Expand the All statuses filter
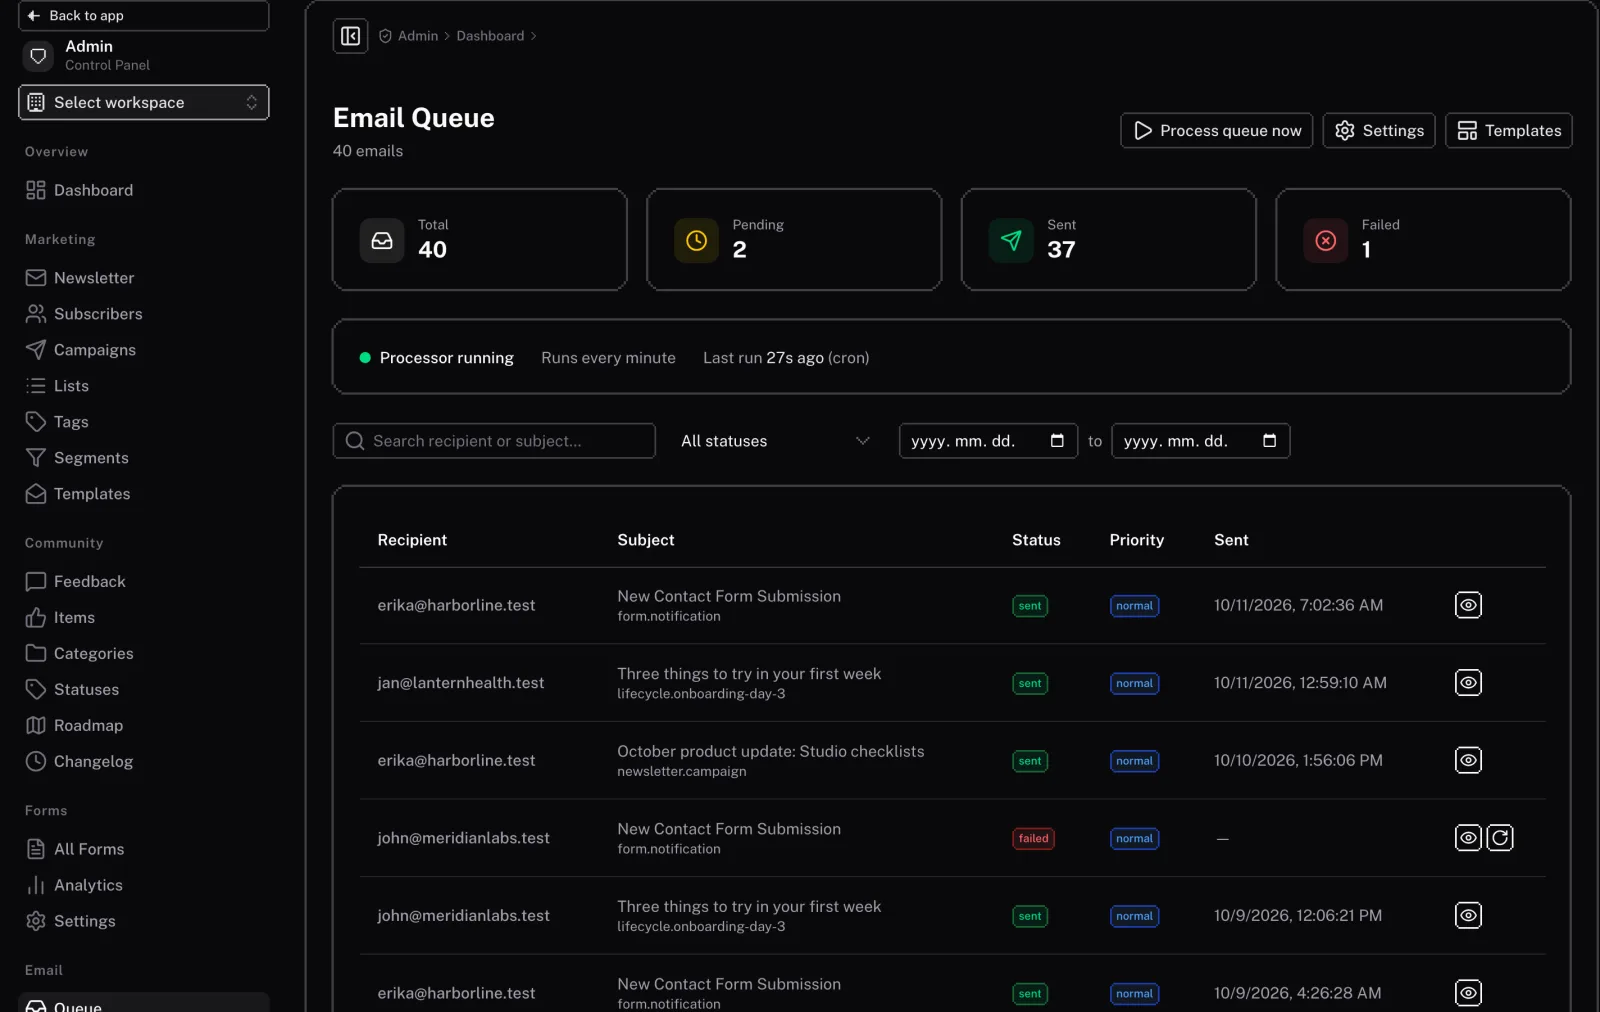The width and height of the screenshot is (1600, 1012). pyautogui.click(x=776, y=441)
